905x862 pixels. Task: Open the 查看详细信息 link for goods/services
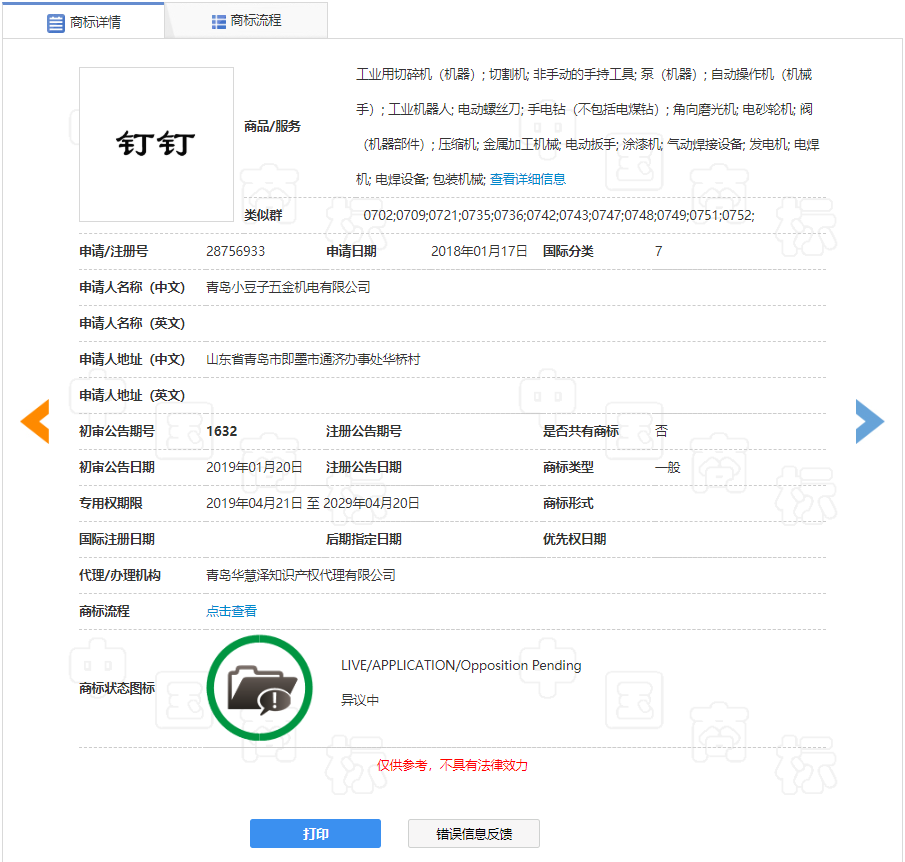(x=527, y=179)
